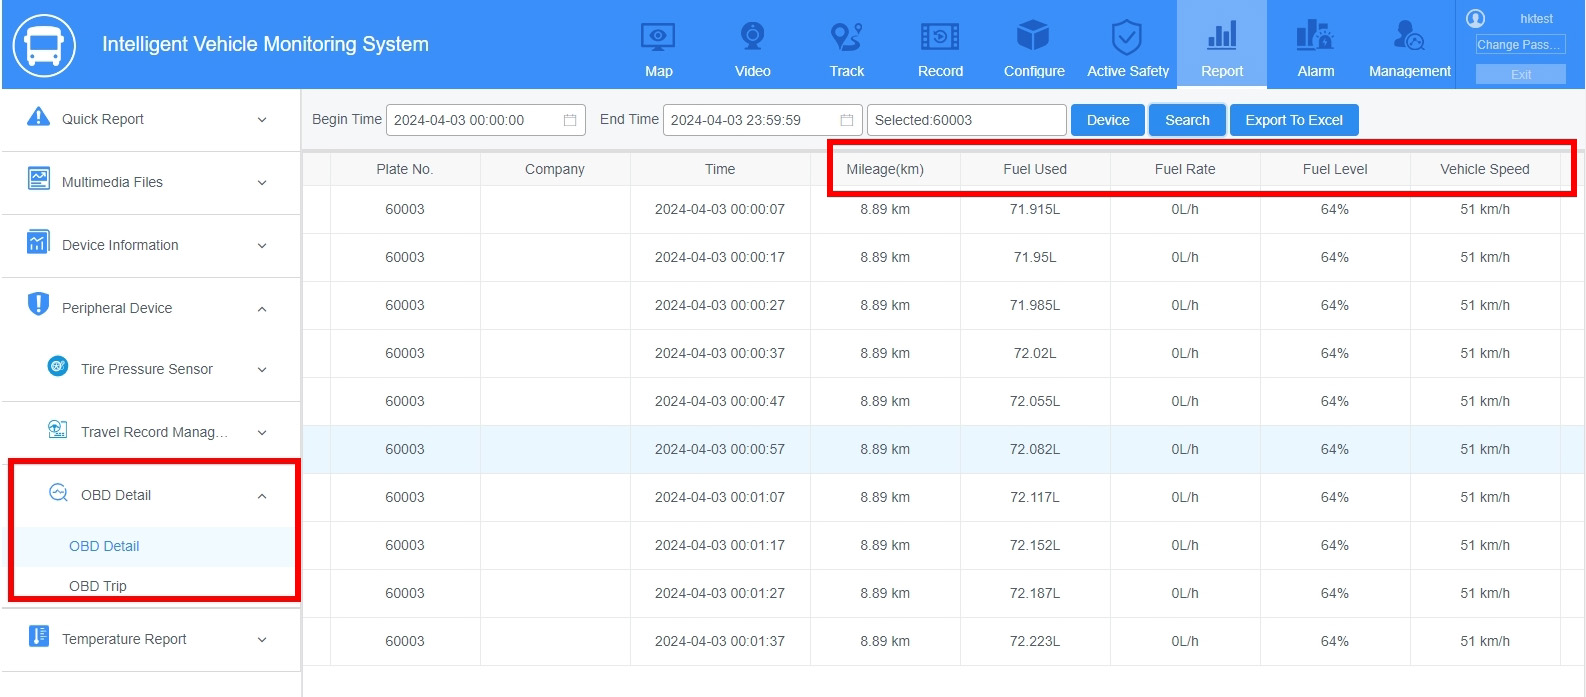
Task: Collapse the Peripheral Device section
Action: (262, 309)
